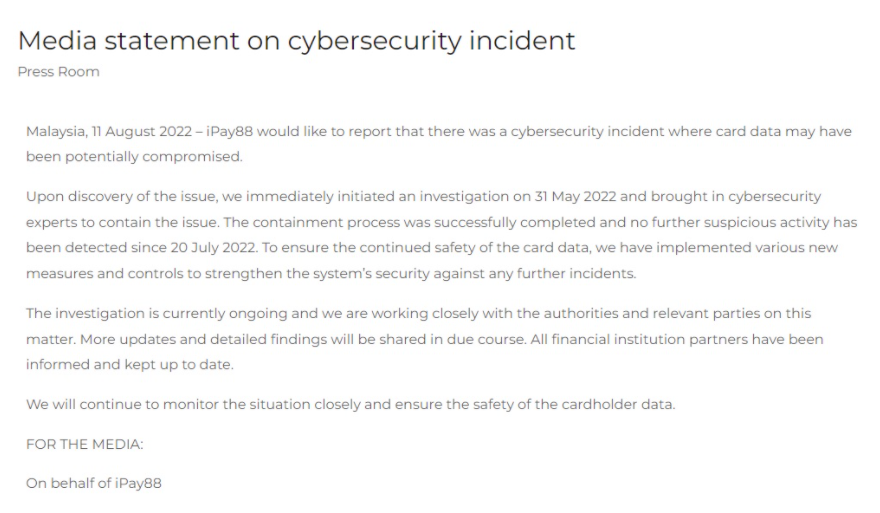Viewport: 880px width, 513px height.
Task: Click the words Upon discovery of the issue
Action: [x=122, y=196]
